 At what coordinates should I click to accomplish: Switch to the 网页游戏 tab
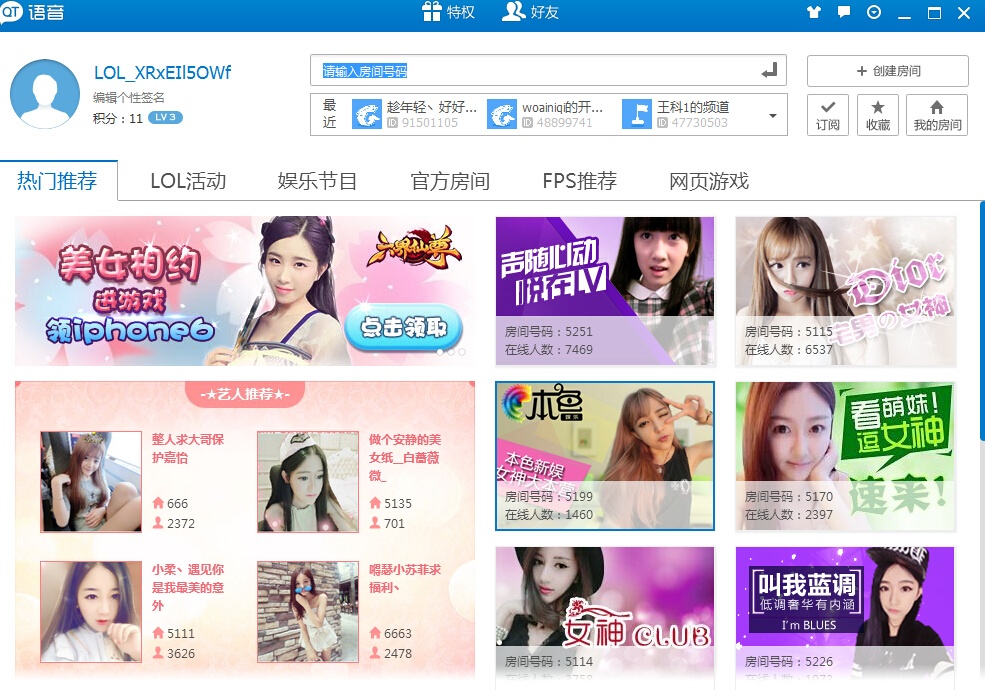709,181
